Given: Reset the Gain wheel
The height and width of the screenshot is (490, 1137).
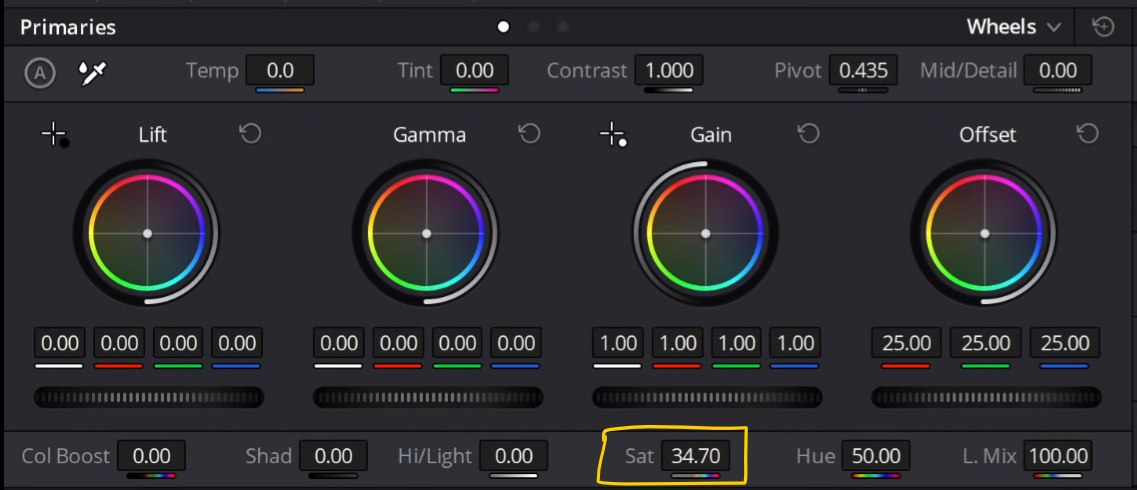Looking at the screenshot, I should click(809, 133).
